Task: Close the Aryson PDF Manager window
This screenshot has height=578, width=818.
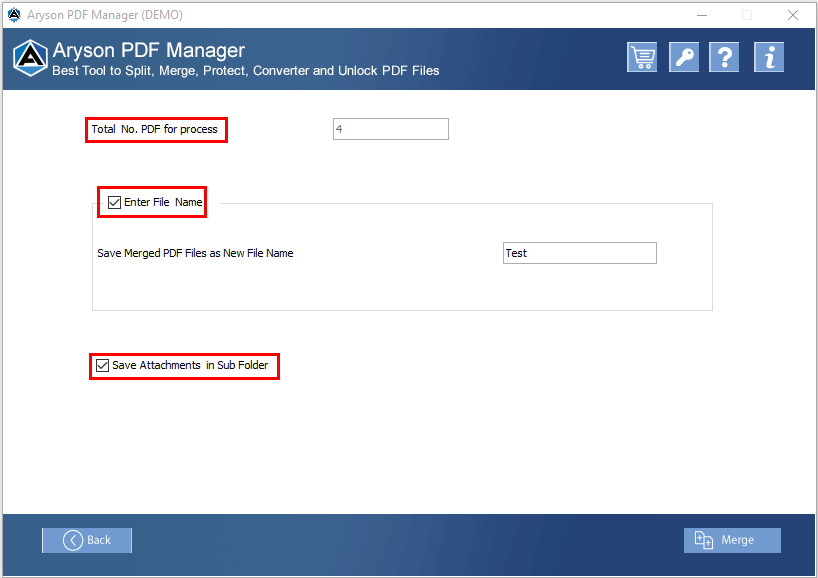Action: coord(793,15)
